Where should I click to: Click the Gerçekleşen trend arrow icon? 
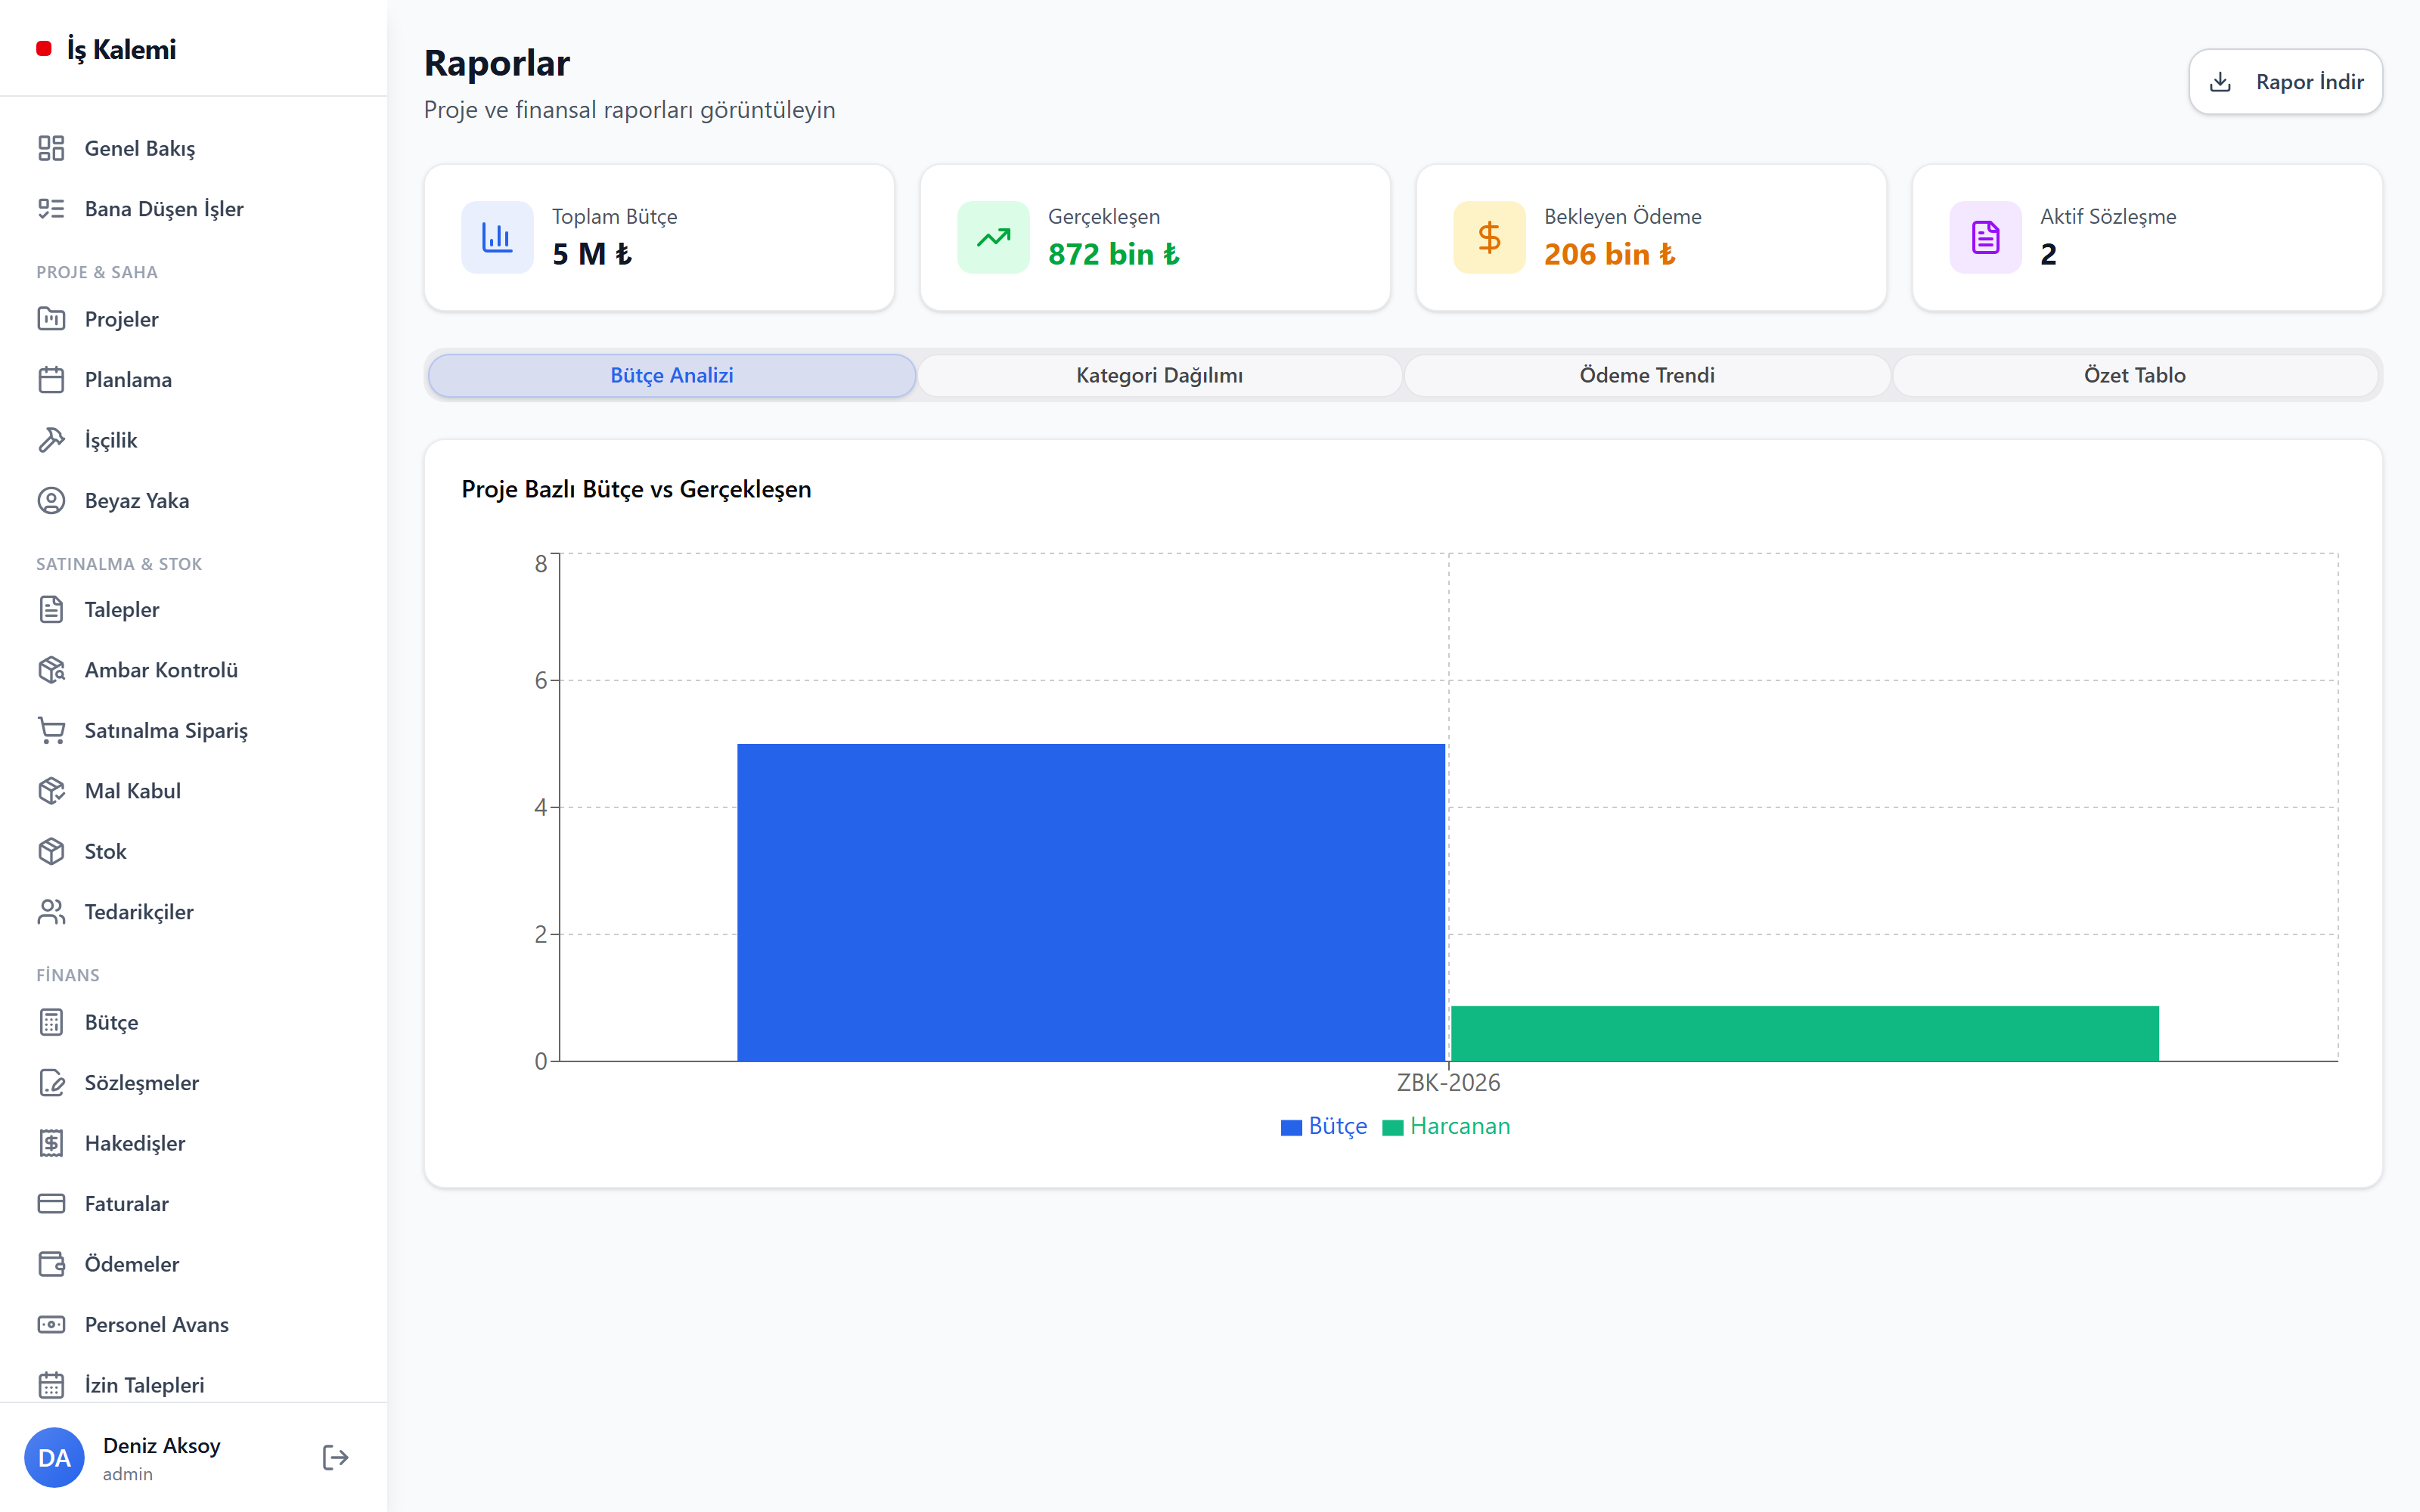tap(993, 237)
